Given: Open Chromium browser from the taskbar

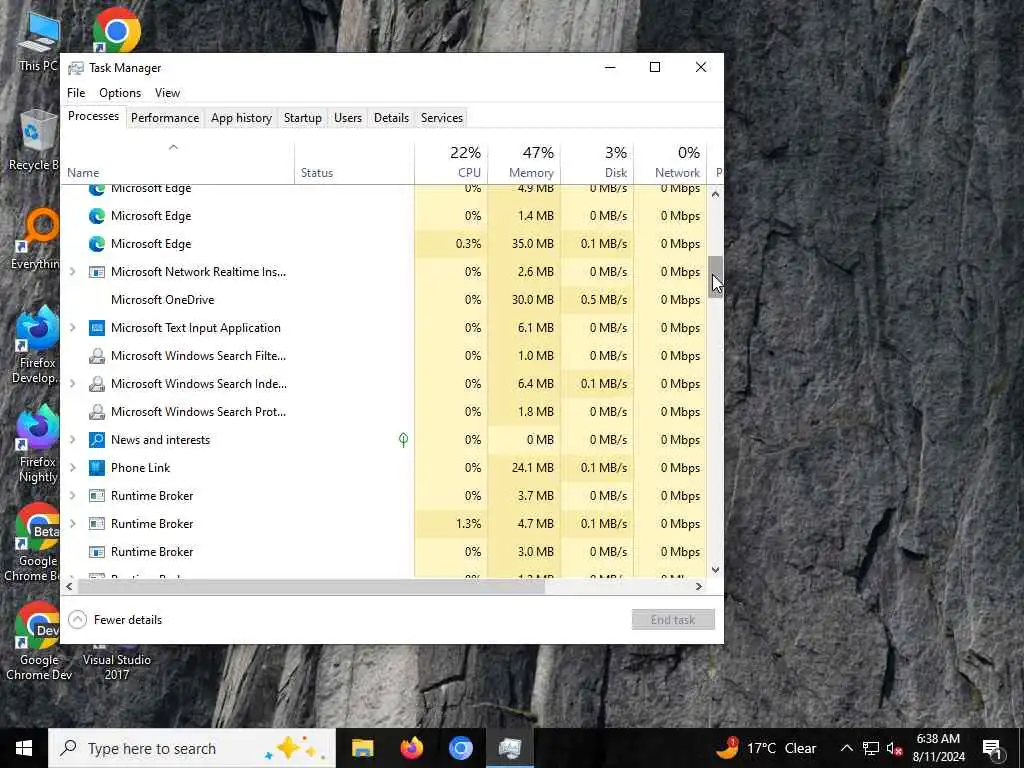Looking at the screenshot, I should [x=460, y=748].
